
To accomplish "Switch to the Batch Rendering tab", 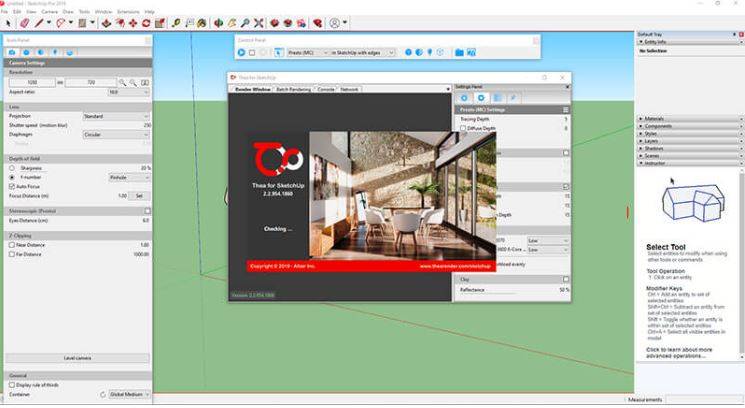I will click(291, 89).
